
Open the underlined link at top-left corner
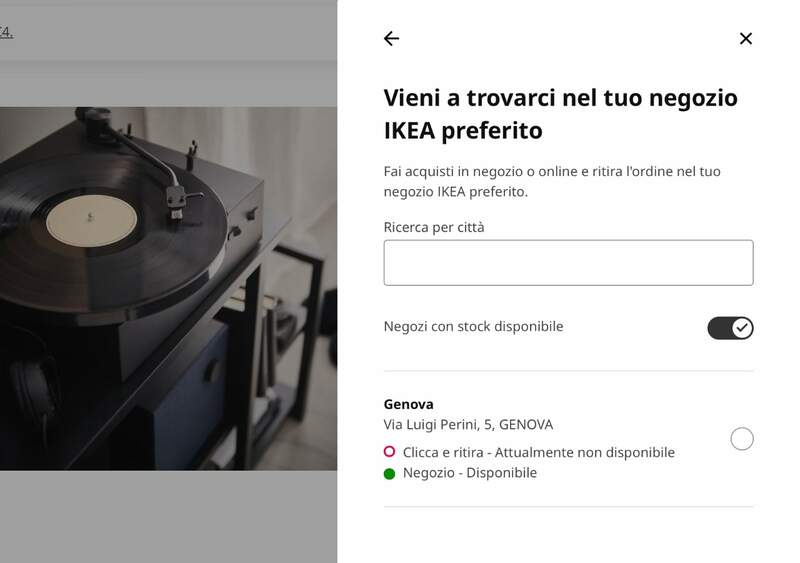click(6, 33)
